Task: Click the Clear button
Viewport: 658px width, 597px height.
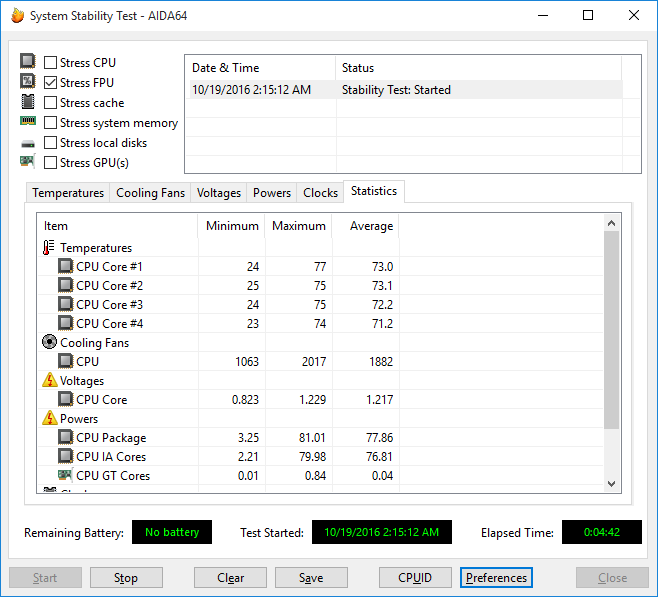Action: (230, 578)
